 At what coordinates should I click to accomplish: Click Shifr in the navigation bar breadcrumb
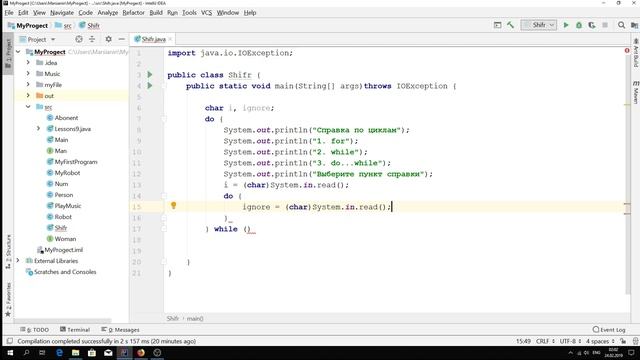[x=90, y=25]
